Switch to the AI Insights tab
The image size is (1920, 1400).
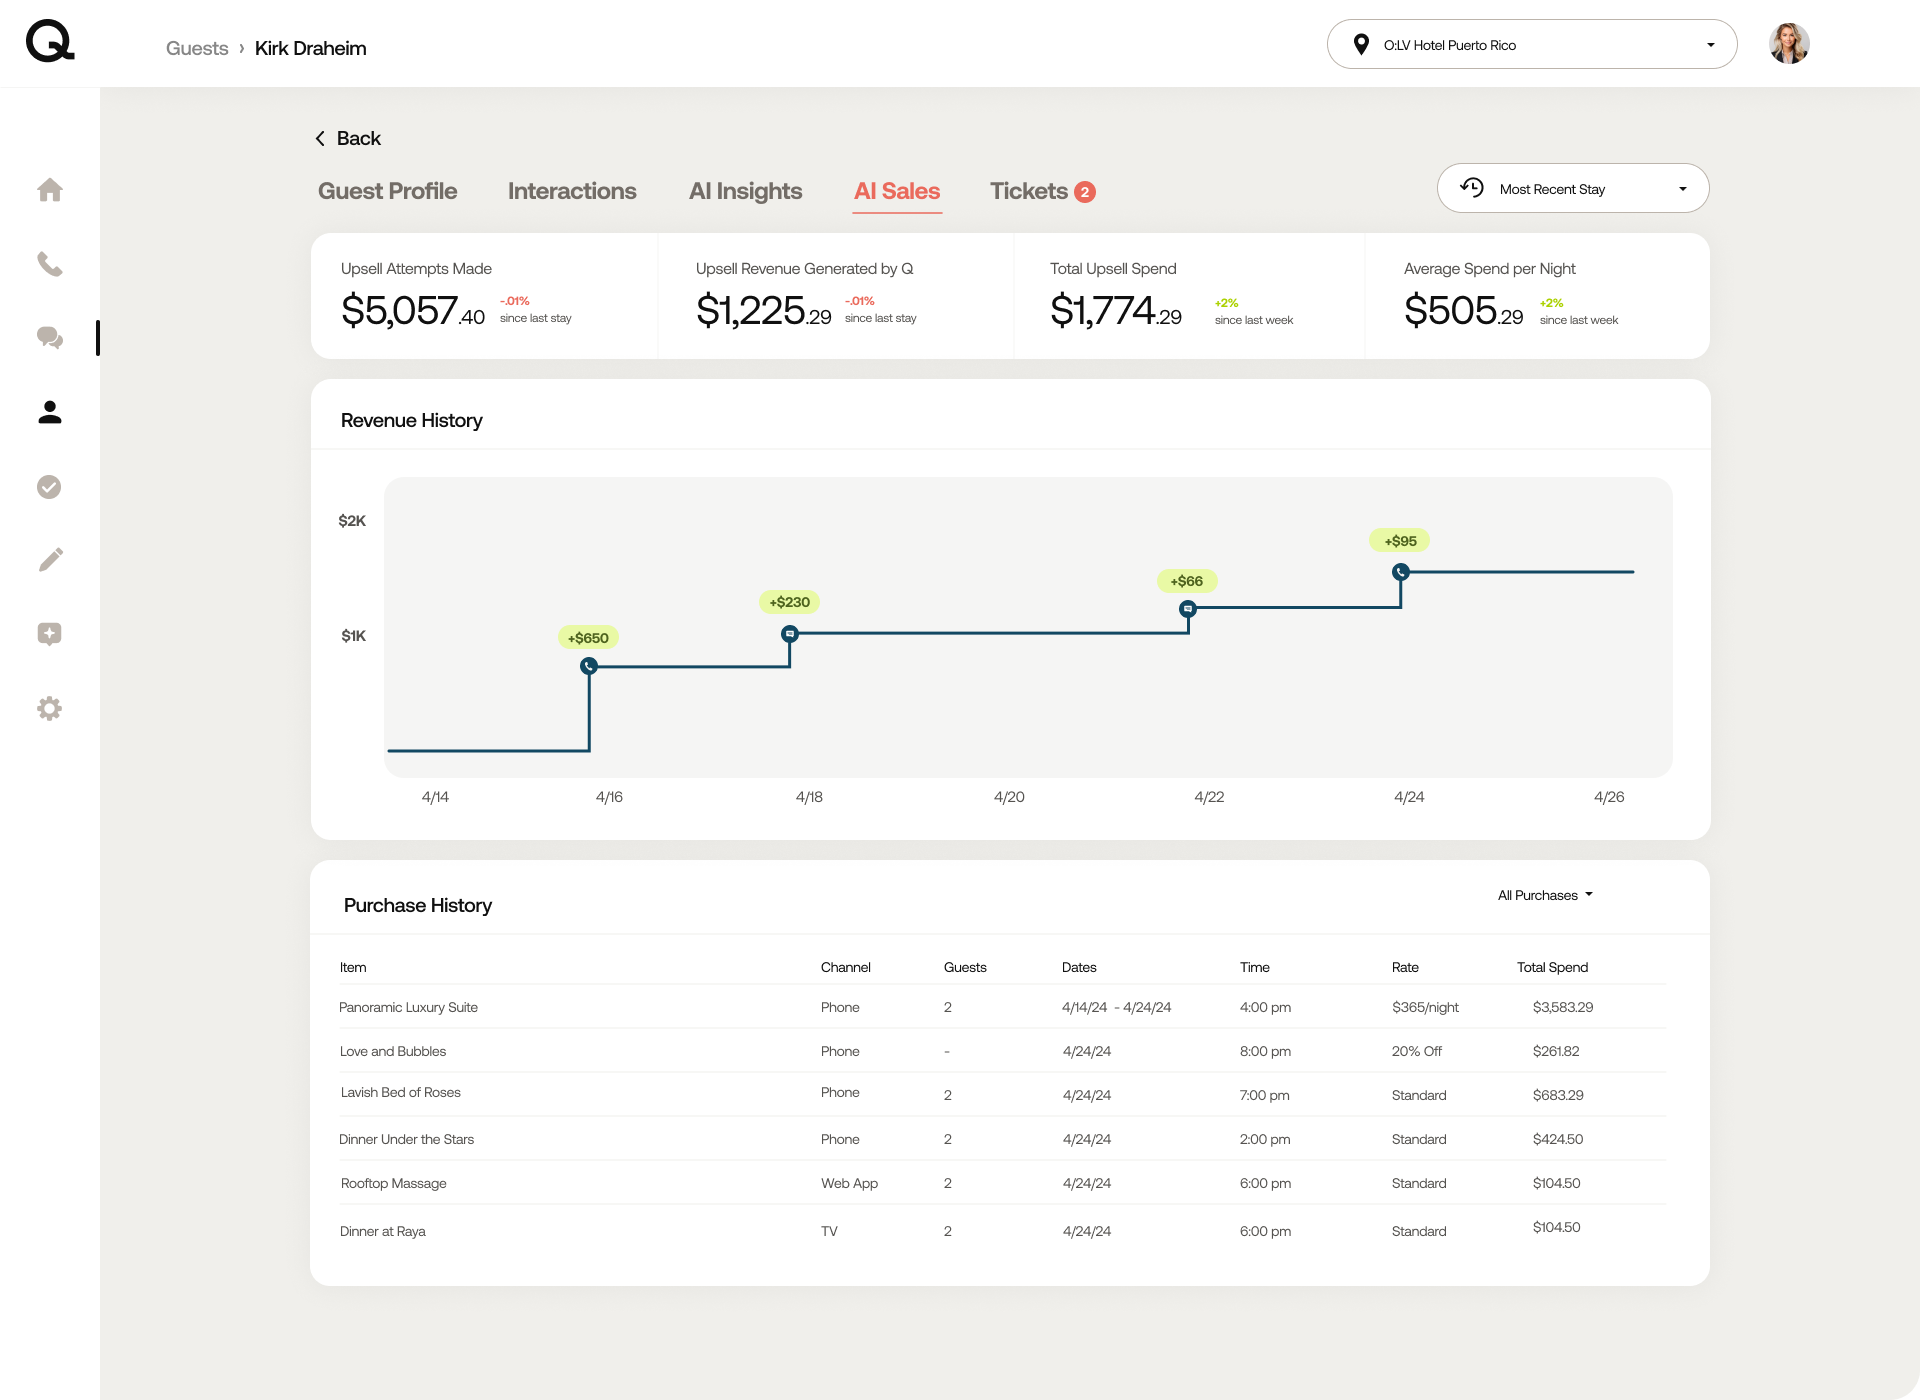point(745,191)
